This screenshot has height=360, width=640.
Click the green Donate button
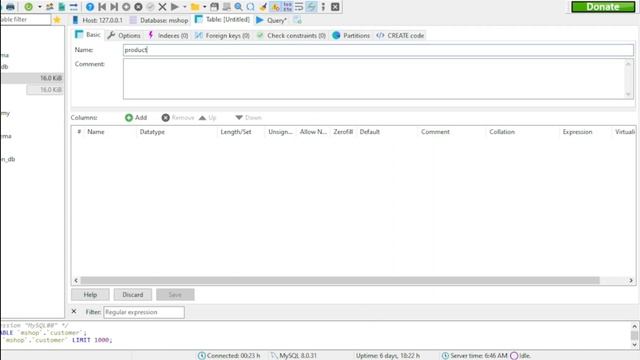(603, 7)
